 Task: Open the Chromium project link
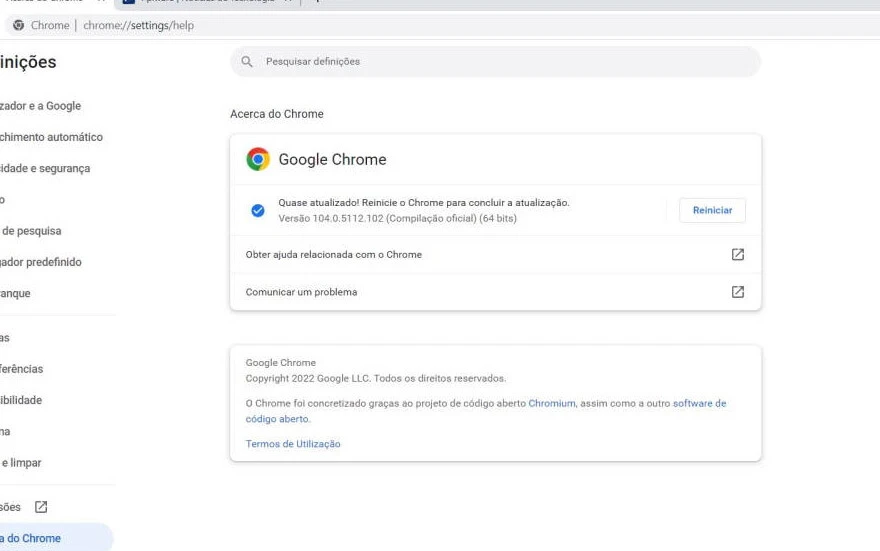tap(552, 403)
